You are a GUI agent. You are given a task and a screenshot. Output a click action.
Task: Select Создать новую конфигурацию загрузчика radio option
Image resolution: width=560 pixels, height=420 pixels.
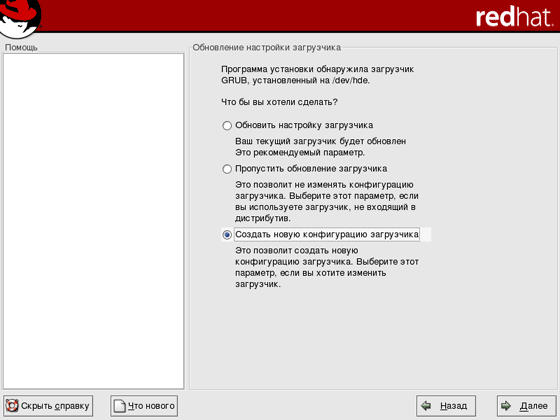(227, 235)
